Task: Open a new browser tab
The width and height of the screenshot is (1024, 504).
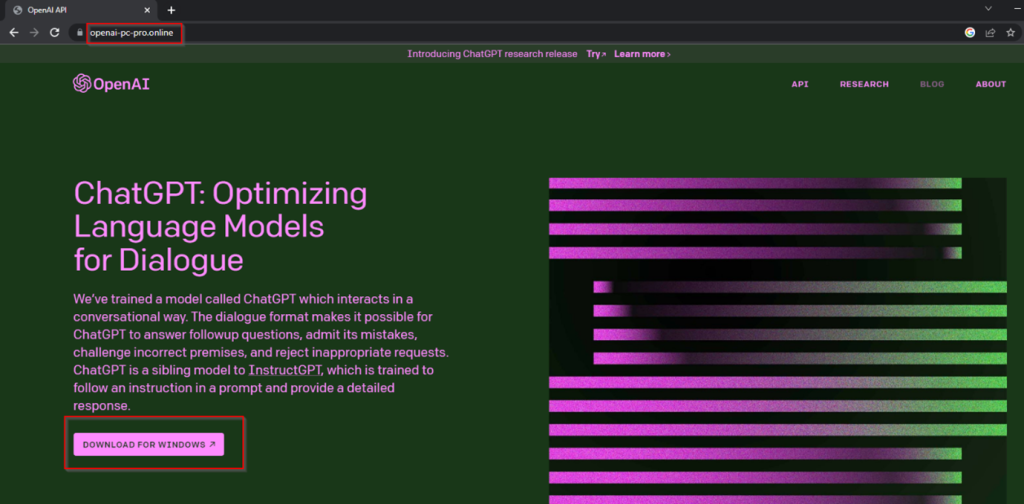Action: pyautogui.click(x=171, y=10)
